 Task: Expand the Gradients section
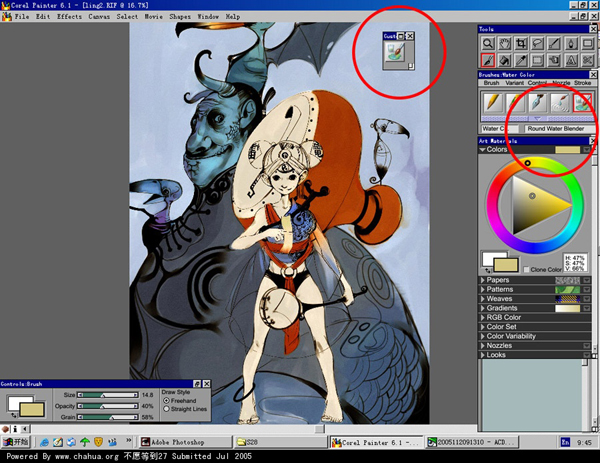[x=483, y=308]
